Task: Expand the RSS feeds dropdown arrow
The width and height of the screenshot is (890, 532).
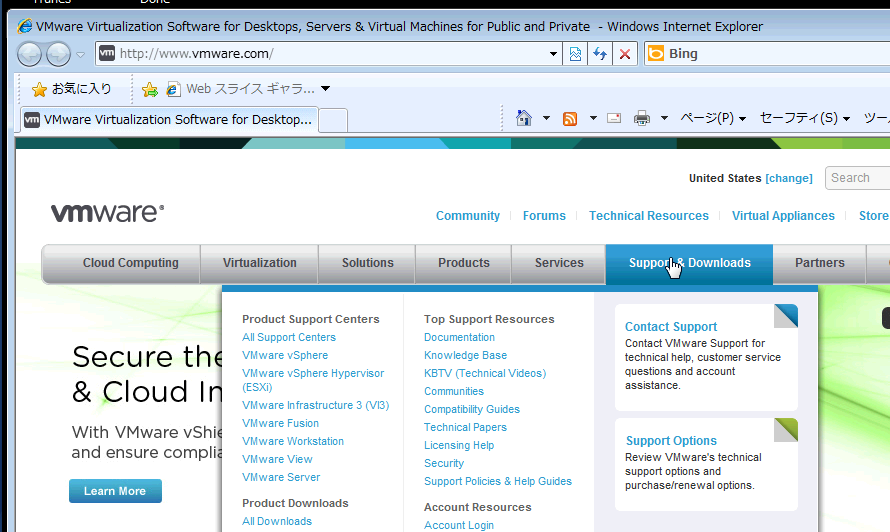Action: coord(593,118)
